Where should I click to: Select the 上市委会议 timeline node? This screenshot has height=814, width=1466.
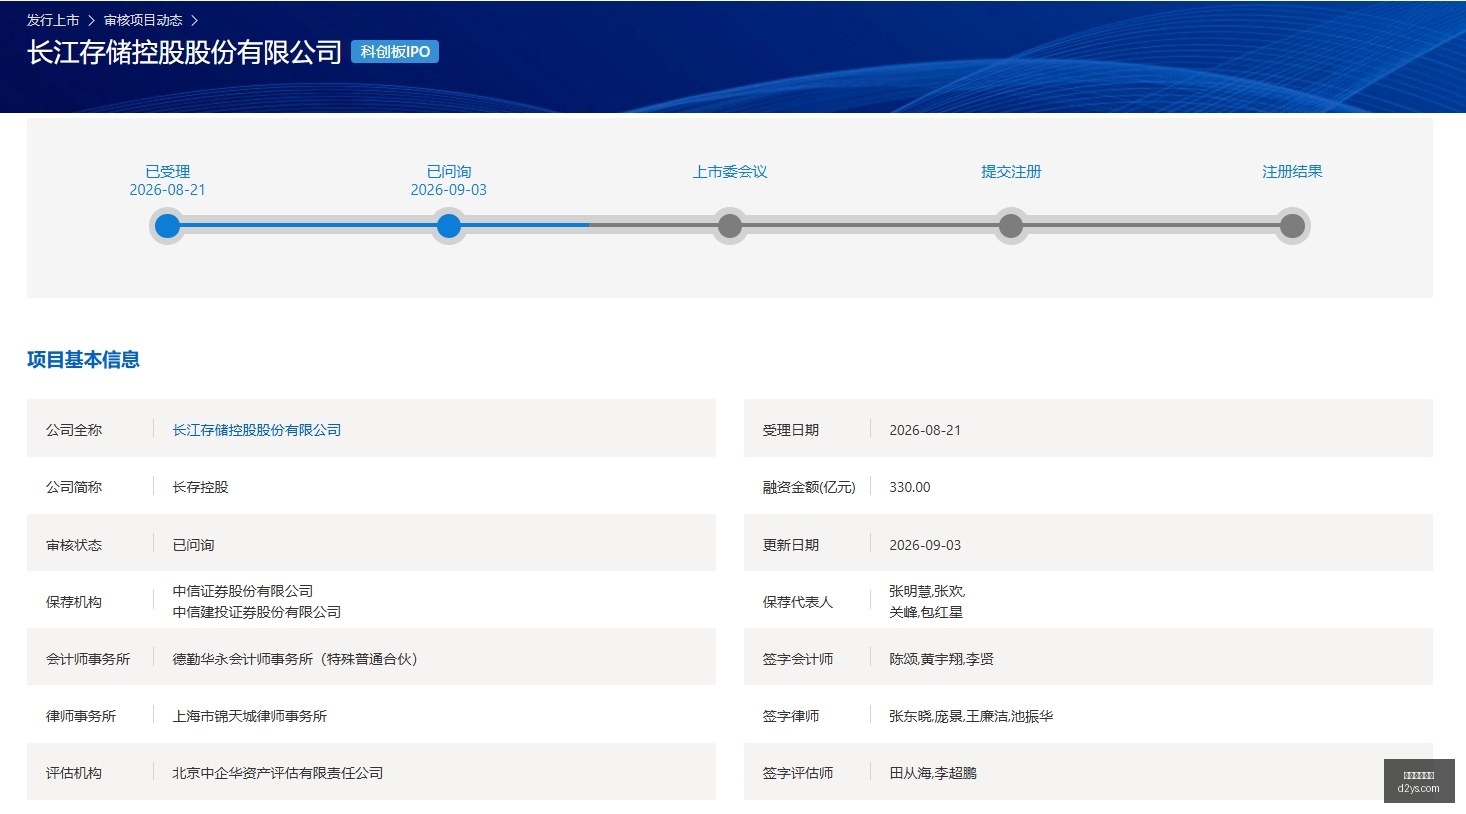[x=730, y=226]
